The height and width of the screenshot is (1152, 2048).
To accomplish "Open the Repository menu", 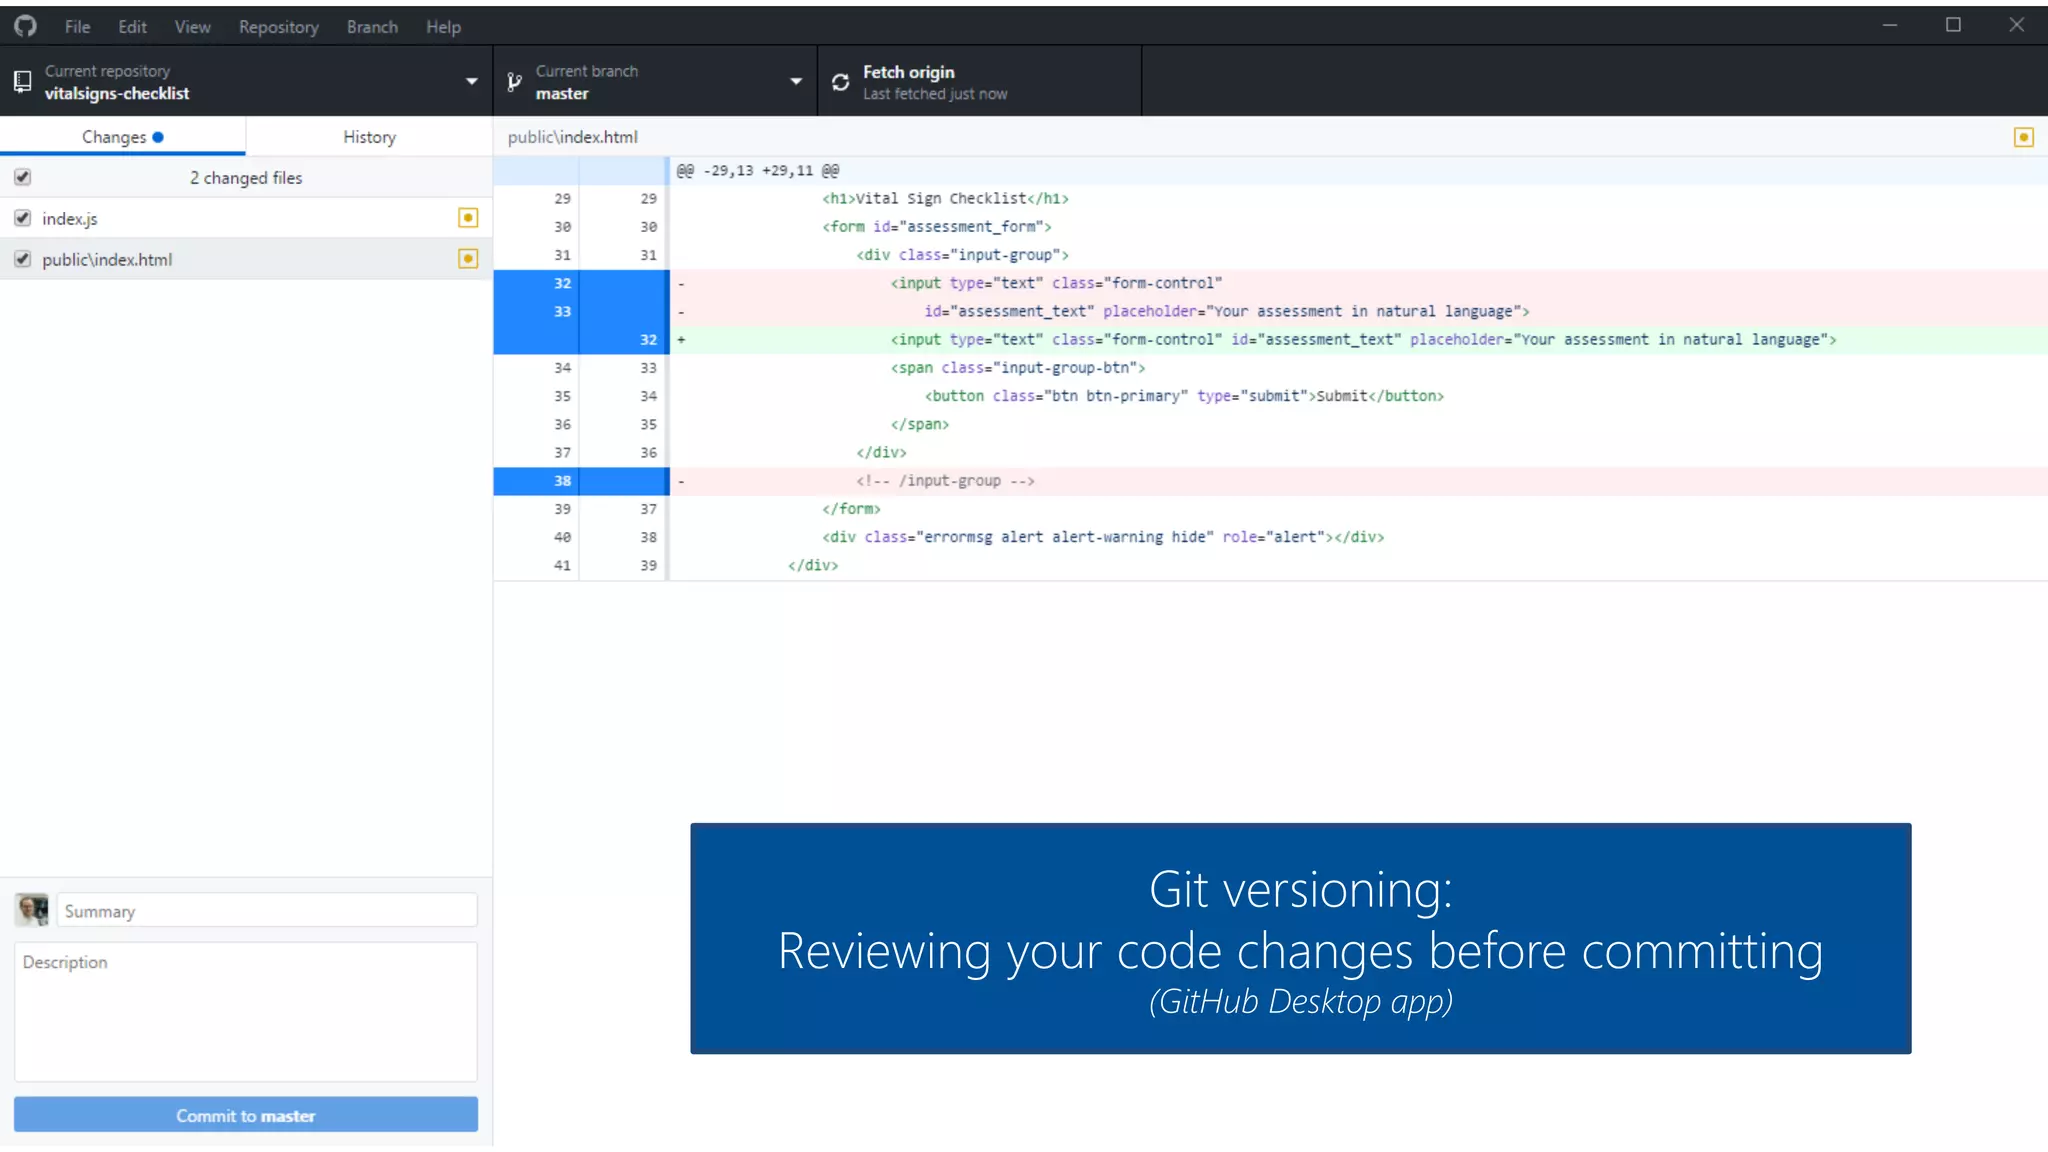I will pos(278,27).
